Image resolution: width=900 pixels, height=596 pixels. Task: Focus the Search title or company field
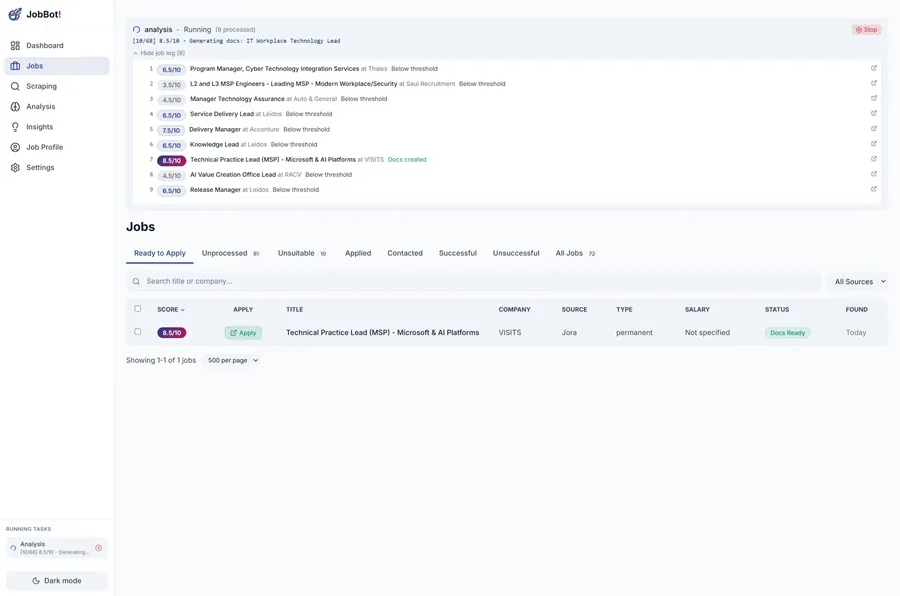pyautogui.click(x=474, y=281)
